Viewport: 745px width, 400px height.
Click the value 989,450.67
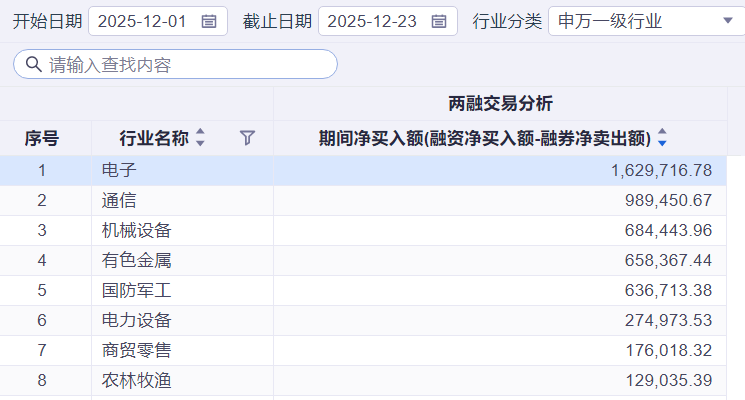tap(669, 200)
